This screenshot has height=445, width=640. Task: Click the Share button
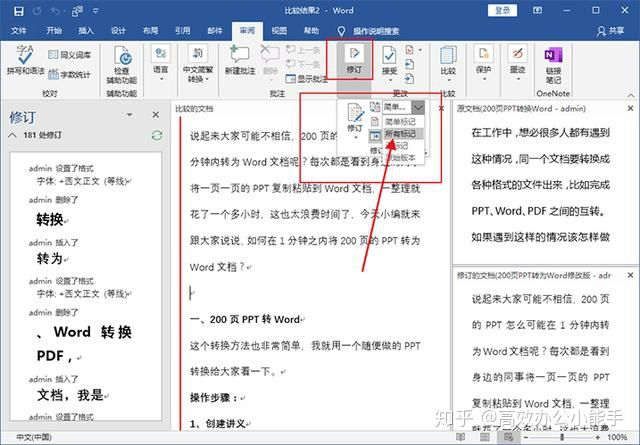click(611, 31)
